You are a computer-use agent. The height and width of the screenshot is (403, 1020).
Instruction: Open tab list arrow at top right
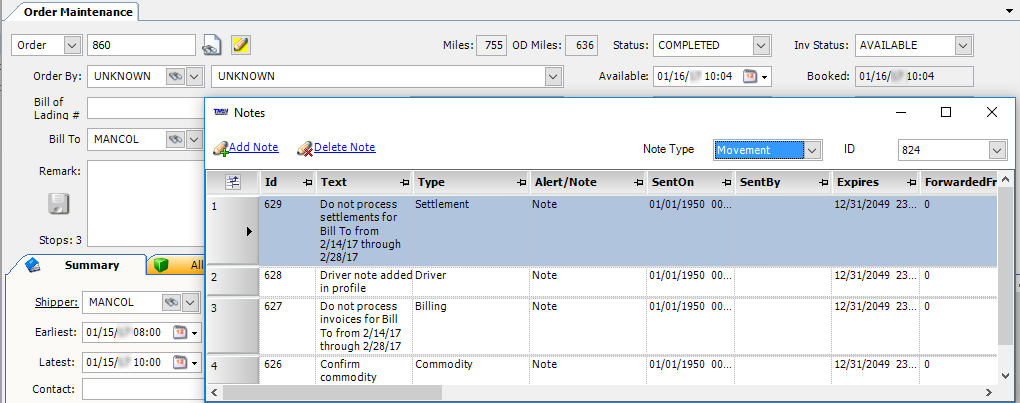[1010, 11]
